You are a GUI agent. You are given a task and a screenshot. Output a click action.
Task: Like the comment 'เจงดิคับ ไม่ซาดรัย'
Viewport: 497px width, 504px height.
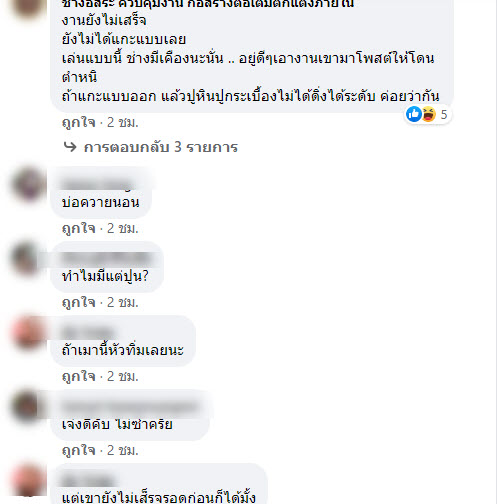click(x=79, y=450)
